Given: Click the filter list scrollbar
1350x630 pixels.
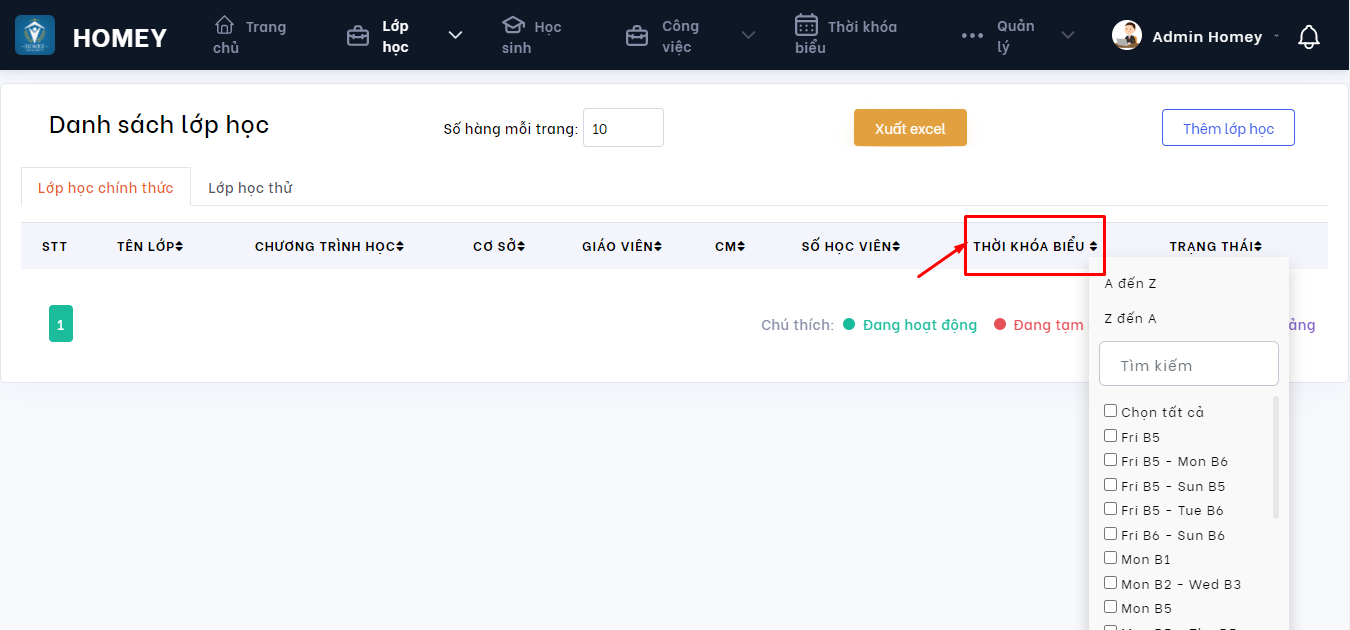Looking at the screenshot, I should 1275,457.
